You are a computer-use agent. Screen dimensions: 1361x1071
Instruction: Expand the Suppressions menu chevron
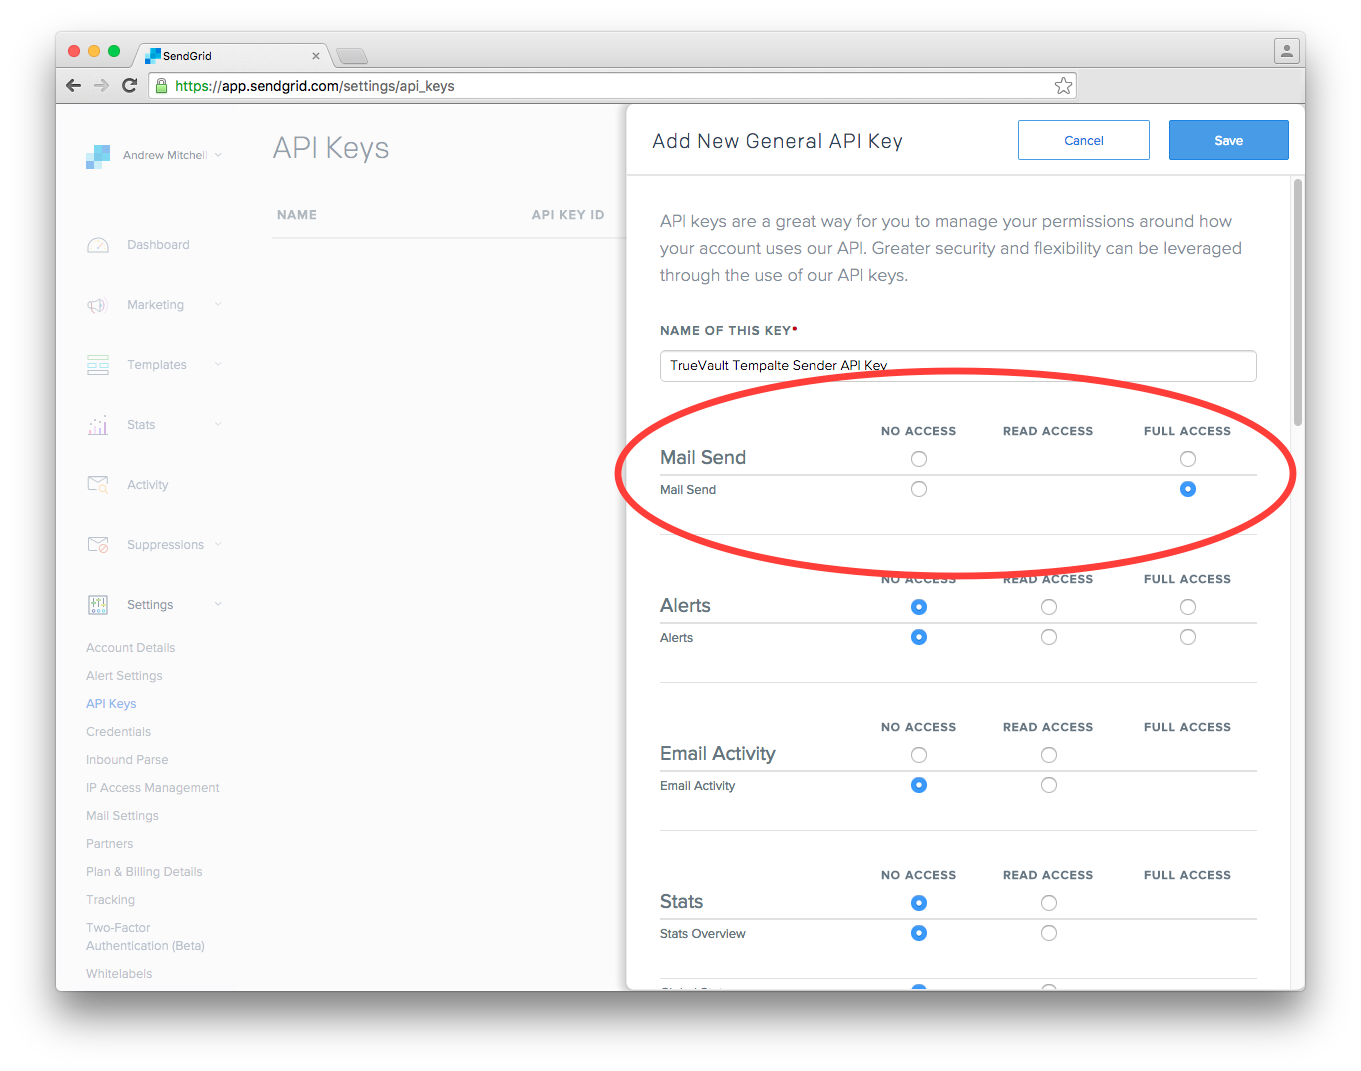(218, 545)
